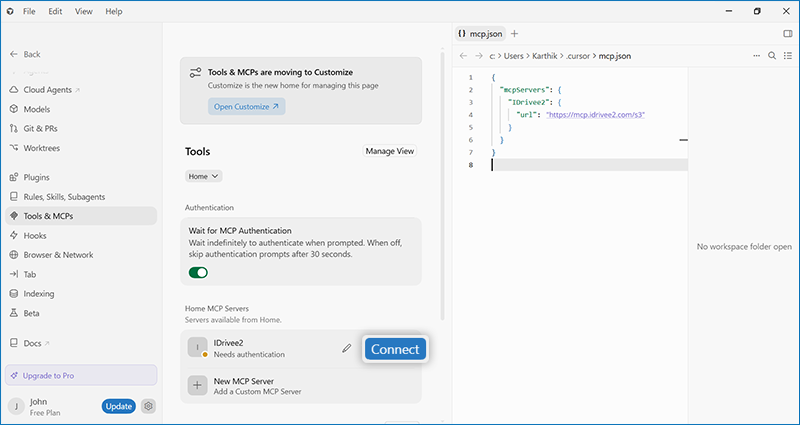Go Back from settings sidebar
The image size is (800, 425).
tap(25, 54)
